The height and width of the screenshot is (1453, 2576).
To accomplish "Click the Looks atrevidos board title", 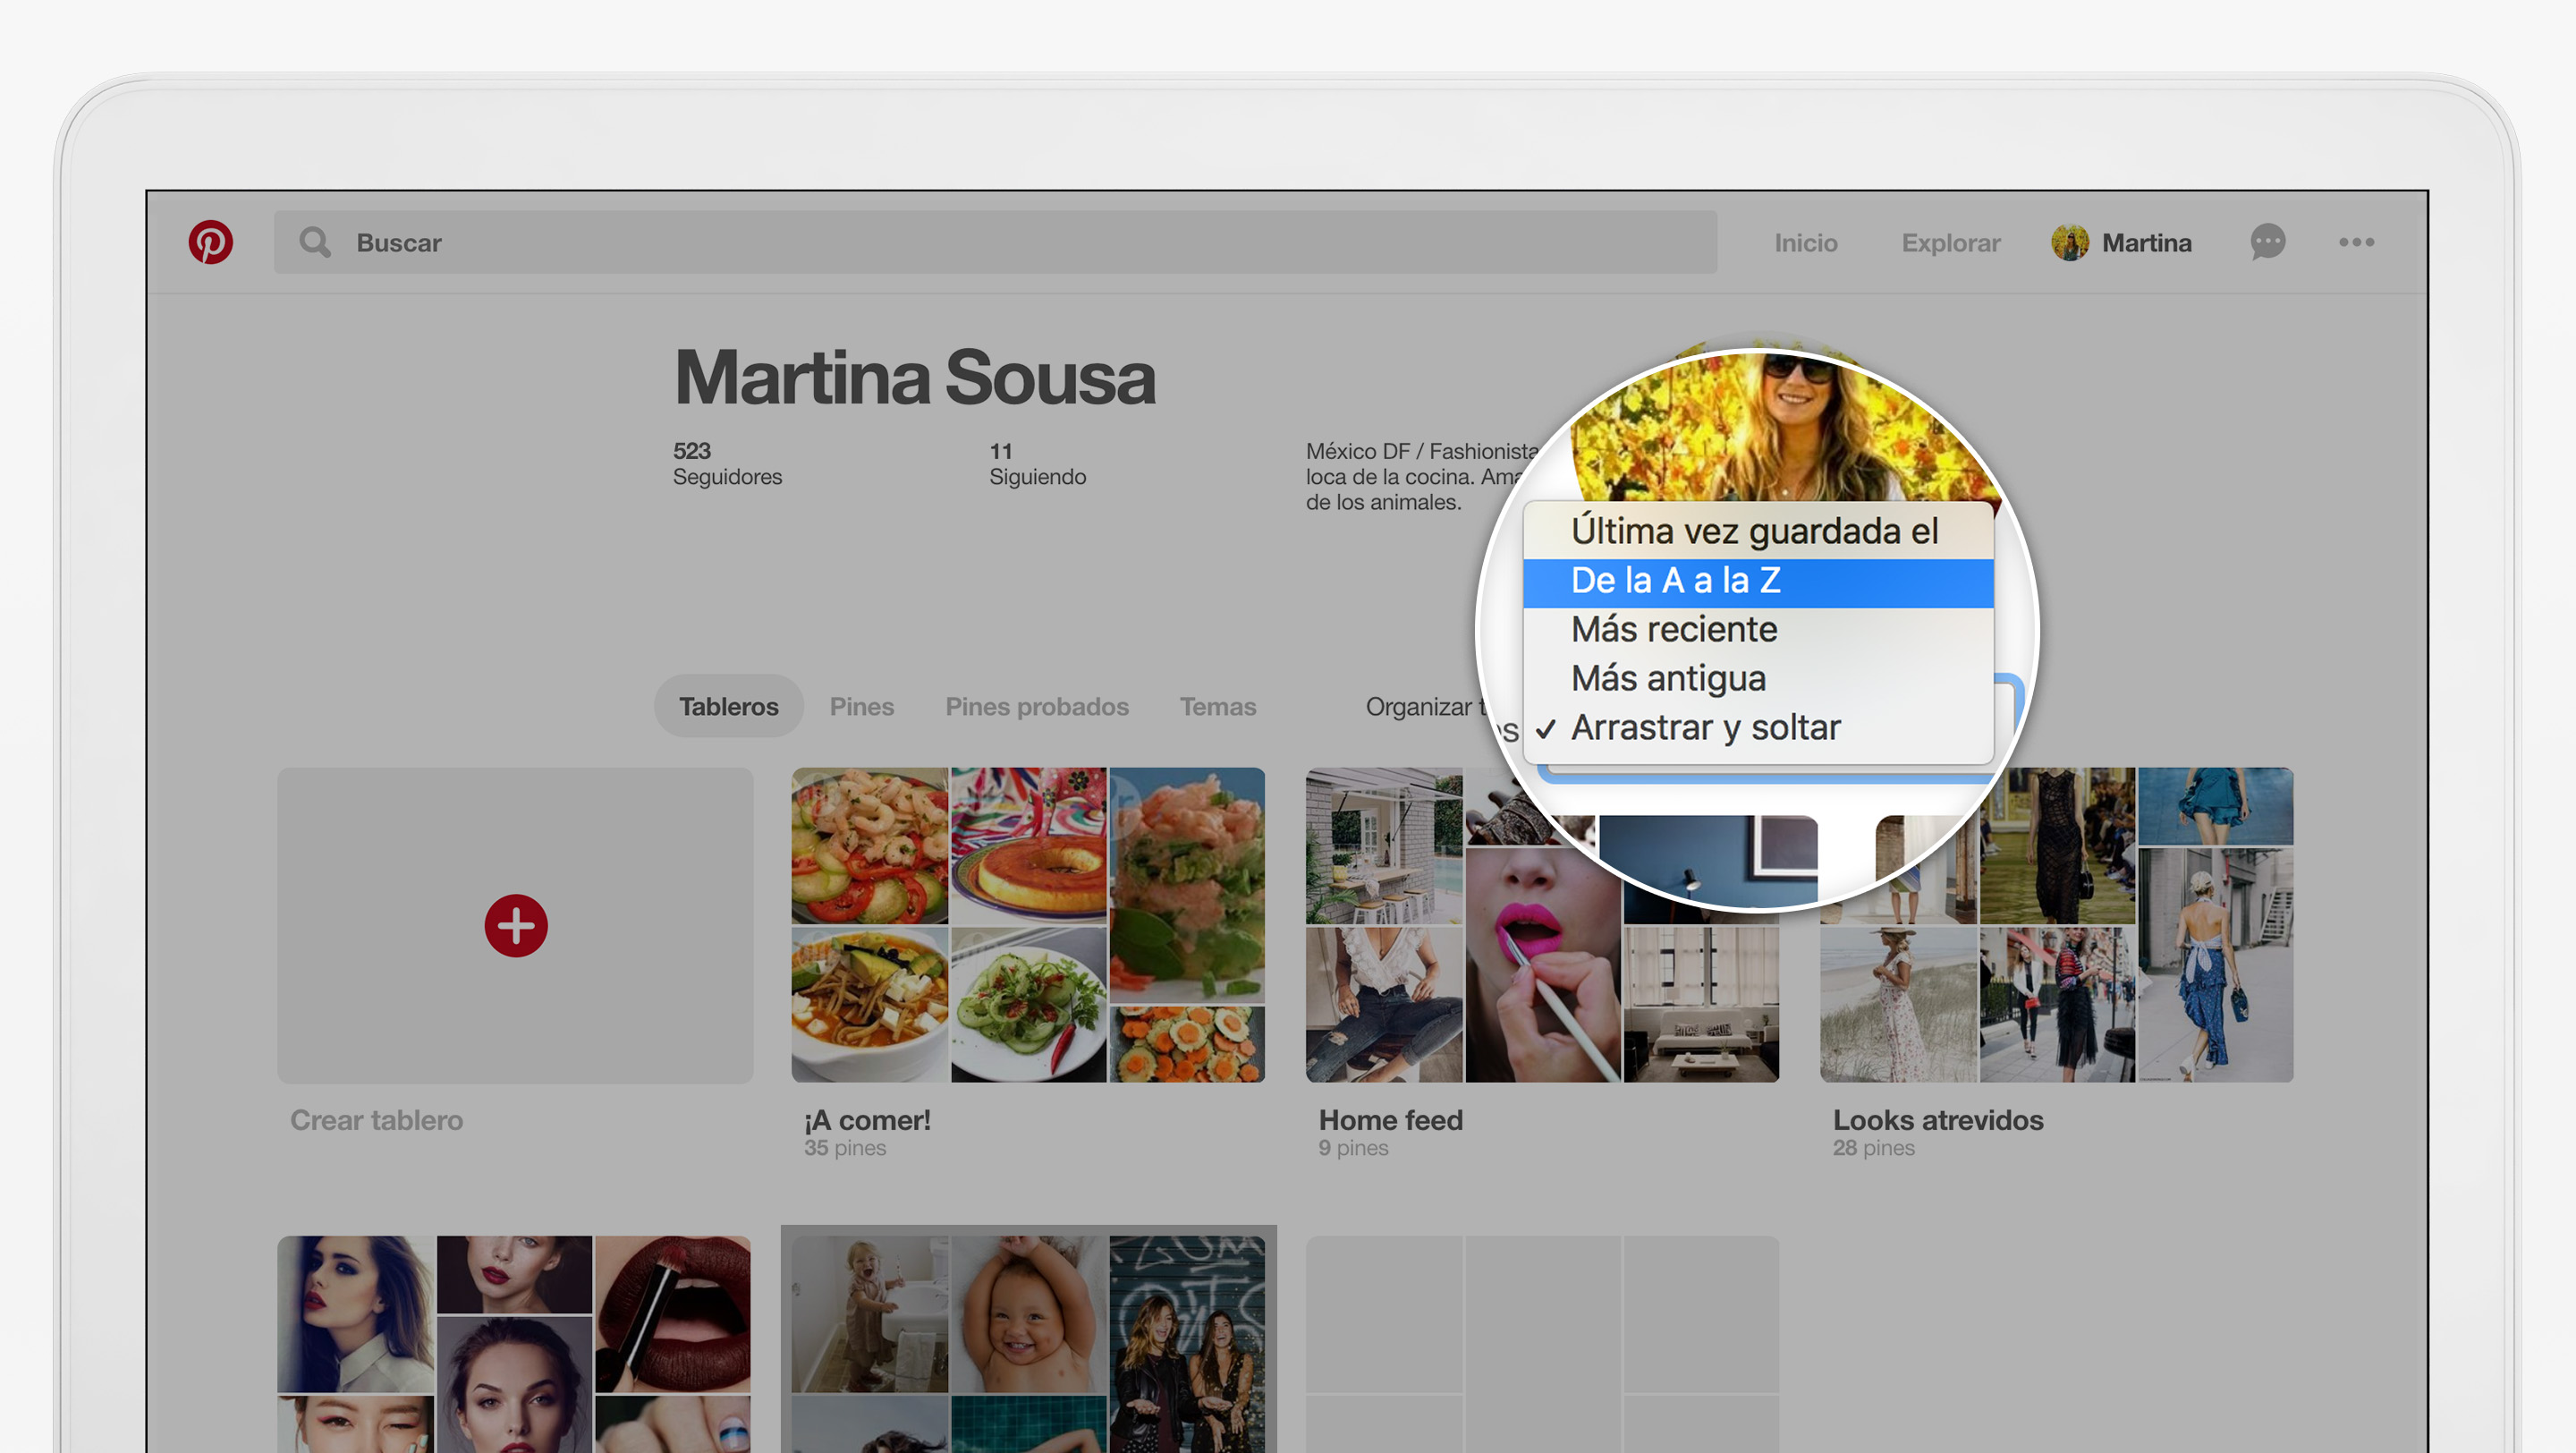I will pyautogui.click(x=1937, y=1120).
